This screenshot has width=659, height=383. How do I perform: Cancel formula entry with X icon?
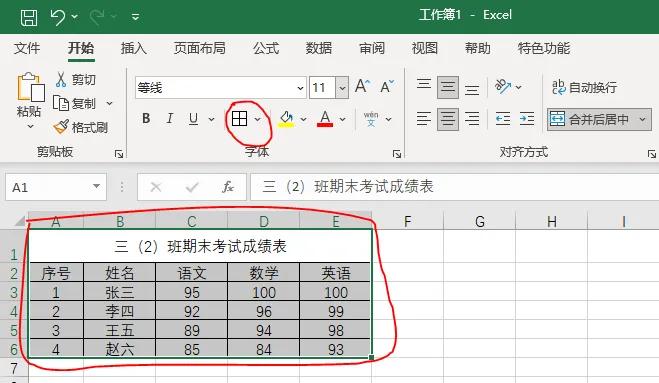(x=156, y=187)
